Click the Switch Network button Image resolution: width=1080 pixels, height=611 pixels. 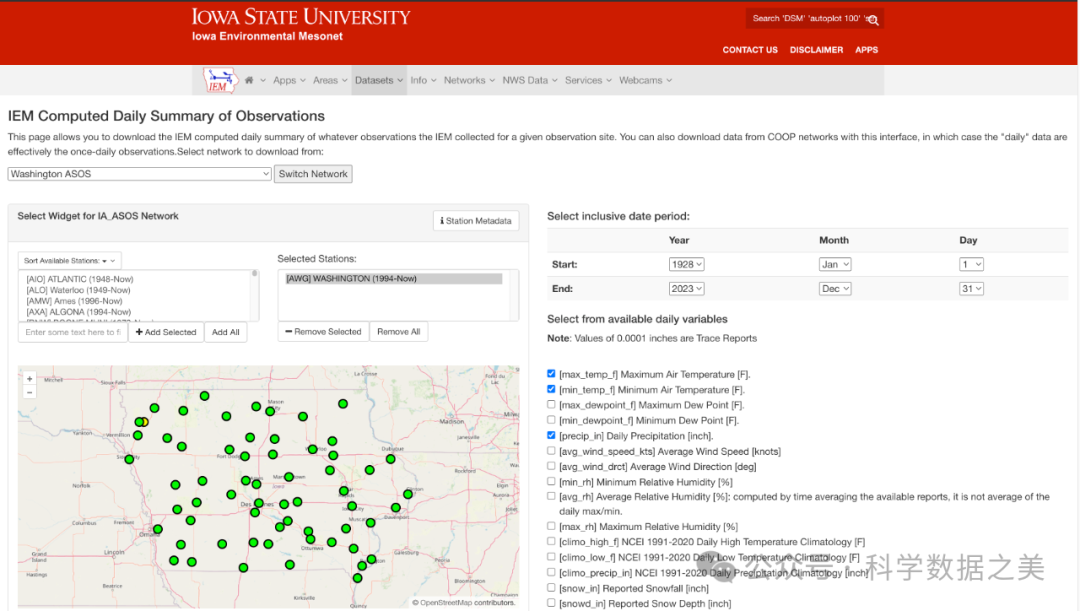click(x=313, y=174)
